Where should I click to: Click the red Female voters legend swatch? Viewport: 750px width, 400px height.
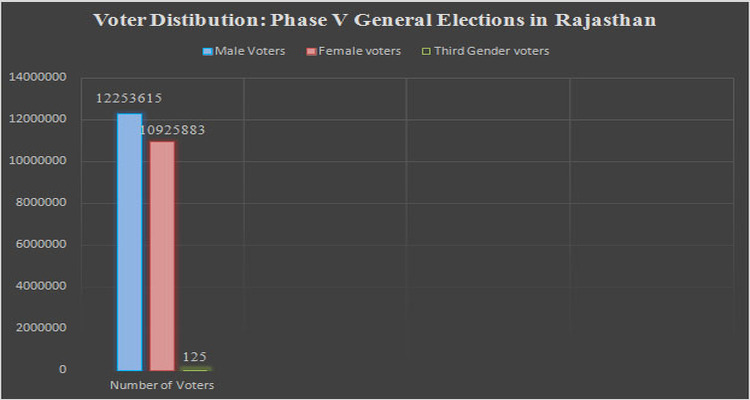(311, 49)
